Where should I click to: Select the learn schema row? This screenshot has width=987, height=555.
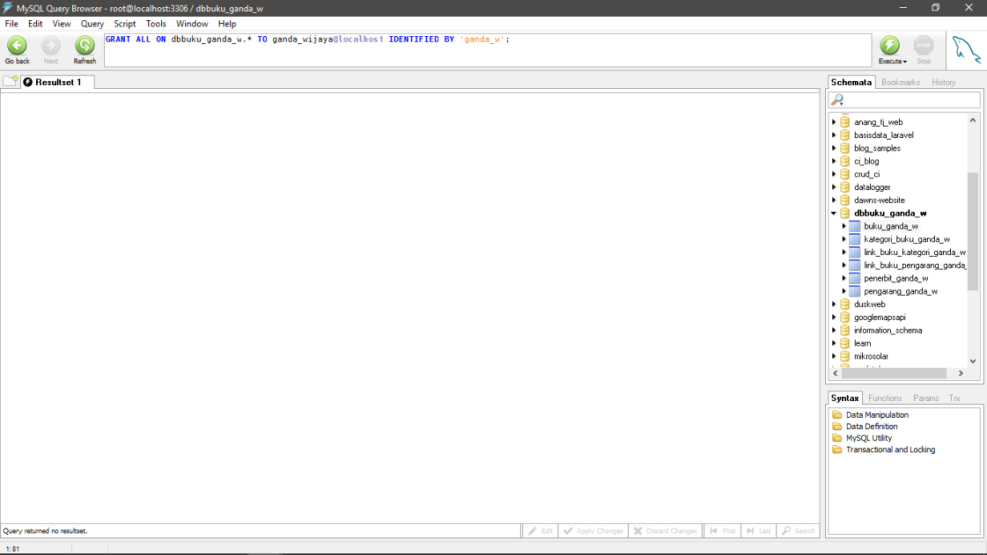[x=862, y=344]
